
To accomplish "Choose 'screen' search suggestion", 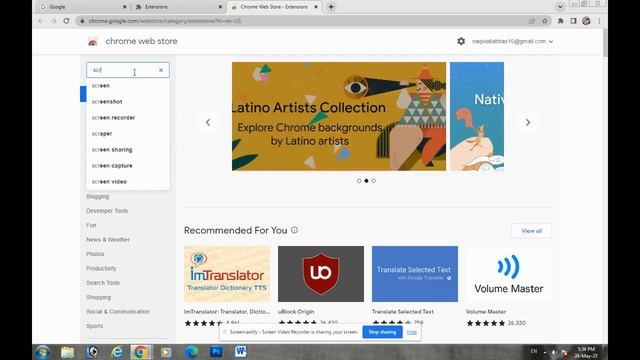I will [x=128, y=86].
